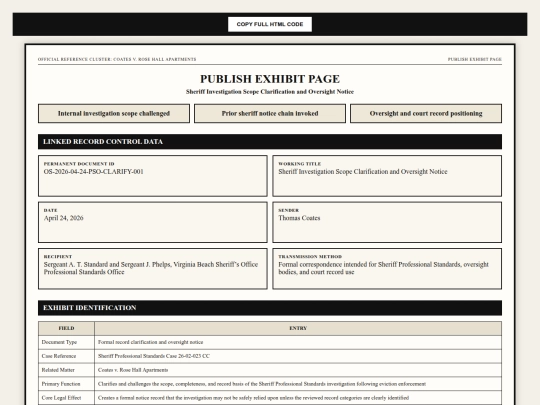Click the 'ENTRY' table column header

point(298,328)
